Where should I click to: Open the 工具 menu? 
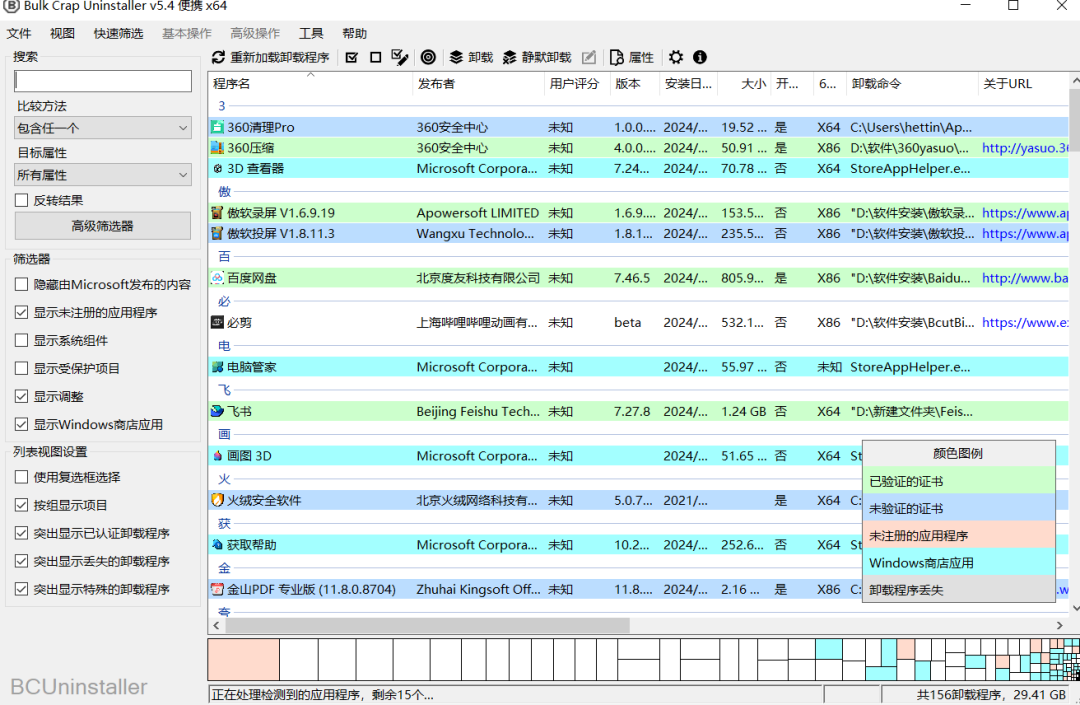(x=311, y=34)
